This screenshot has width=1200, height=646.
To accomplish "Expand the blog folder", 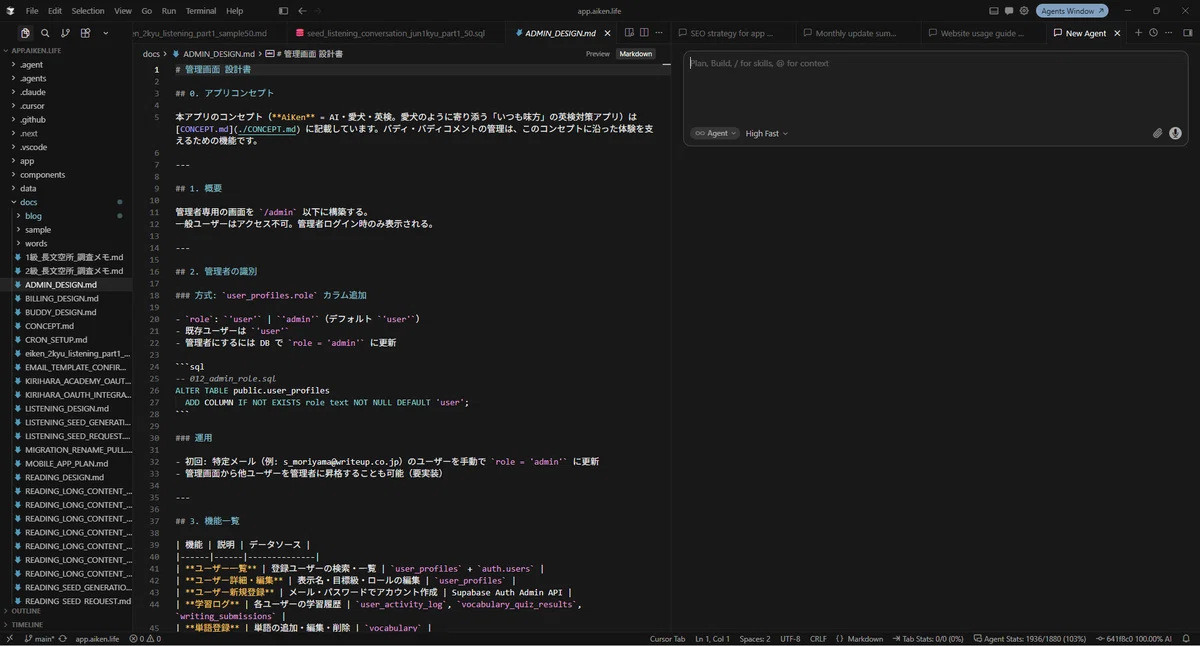I will click(66, 216).
